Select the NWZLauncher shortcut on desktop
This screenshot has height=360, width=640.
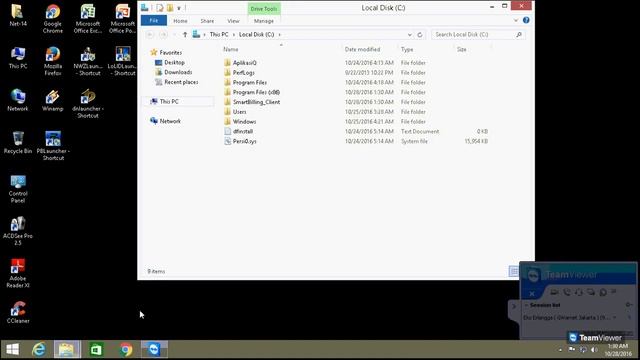(87, 61)
